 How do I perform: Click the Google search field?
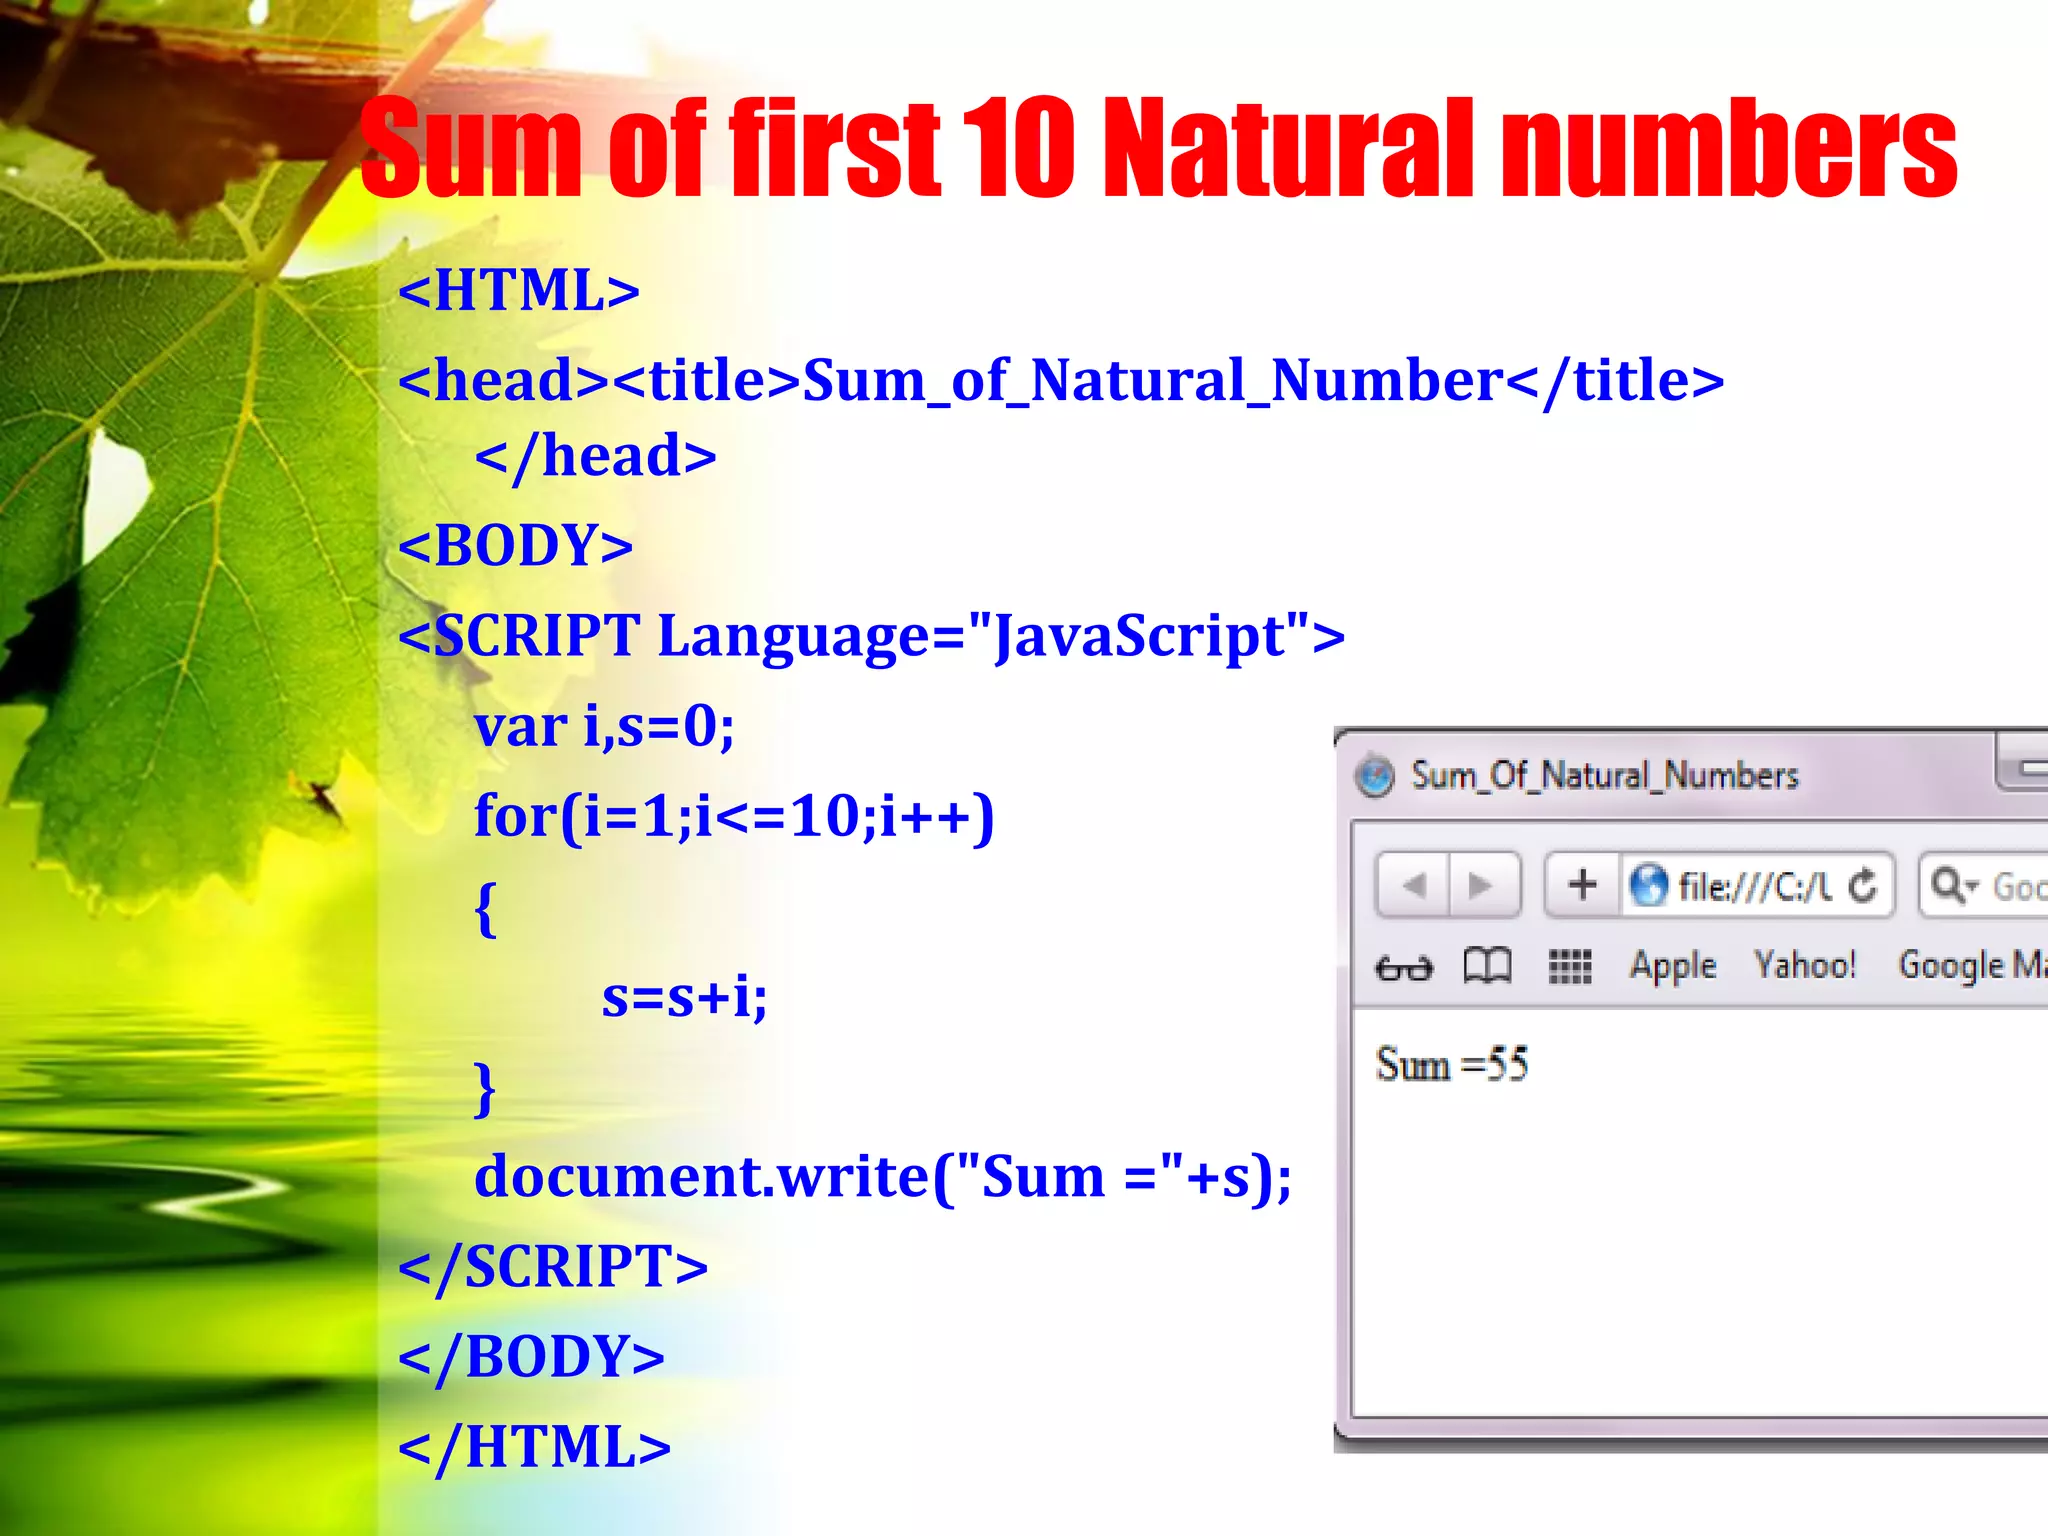pos(1985,885)
